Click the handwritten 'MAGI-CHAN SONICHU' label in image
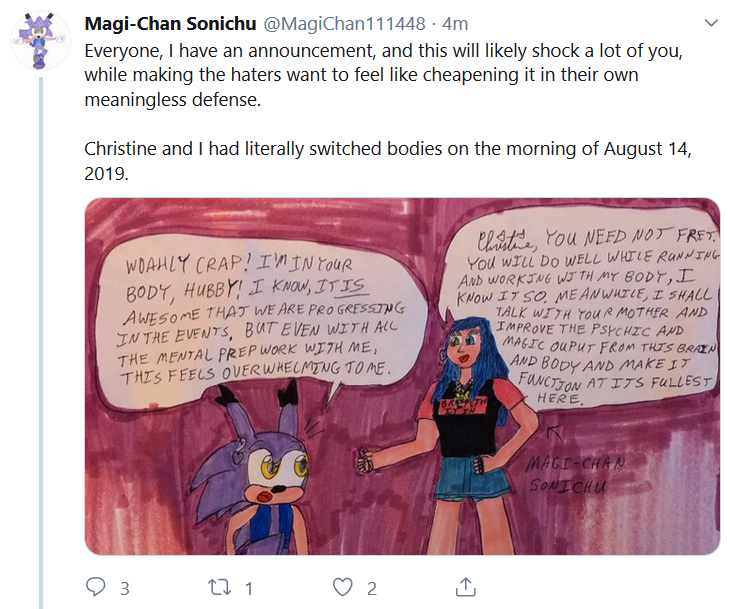This screenshot has height=609, width=730. [575, 474]
